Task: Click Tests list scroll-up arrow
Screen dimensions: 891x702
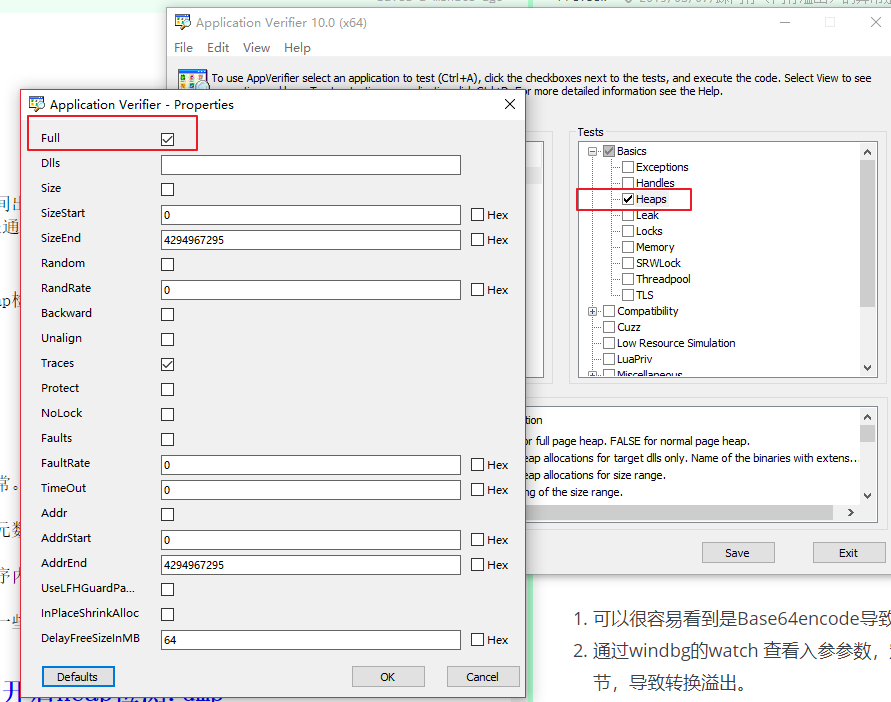Action: (x=867, y=152)
